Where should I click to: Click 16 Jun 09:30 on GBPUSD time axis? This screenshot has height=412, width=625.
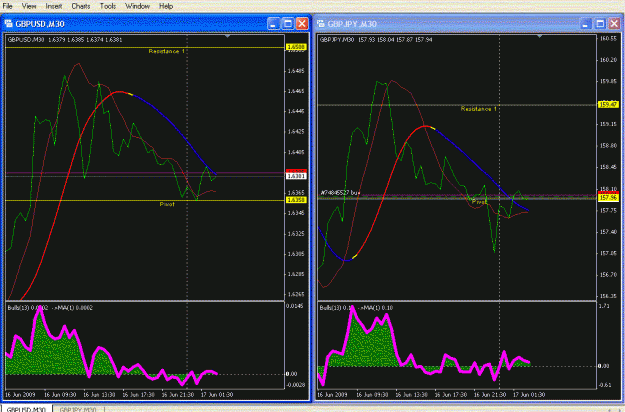[x=60, y=394]
